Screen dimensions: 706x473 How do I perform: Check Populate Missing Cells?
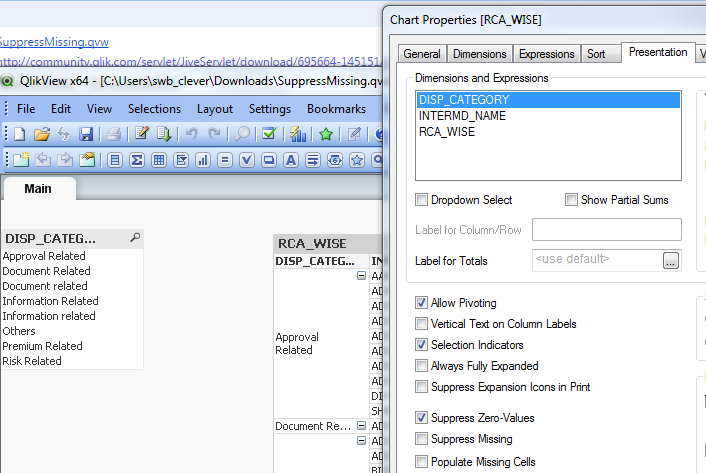tap(421, 461)
